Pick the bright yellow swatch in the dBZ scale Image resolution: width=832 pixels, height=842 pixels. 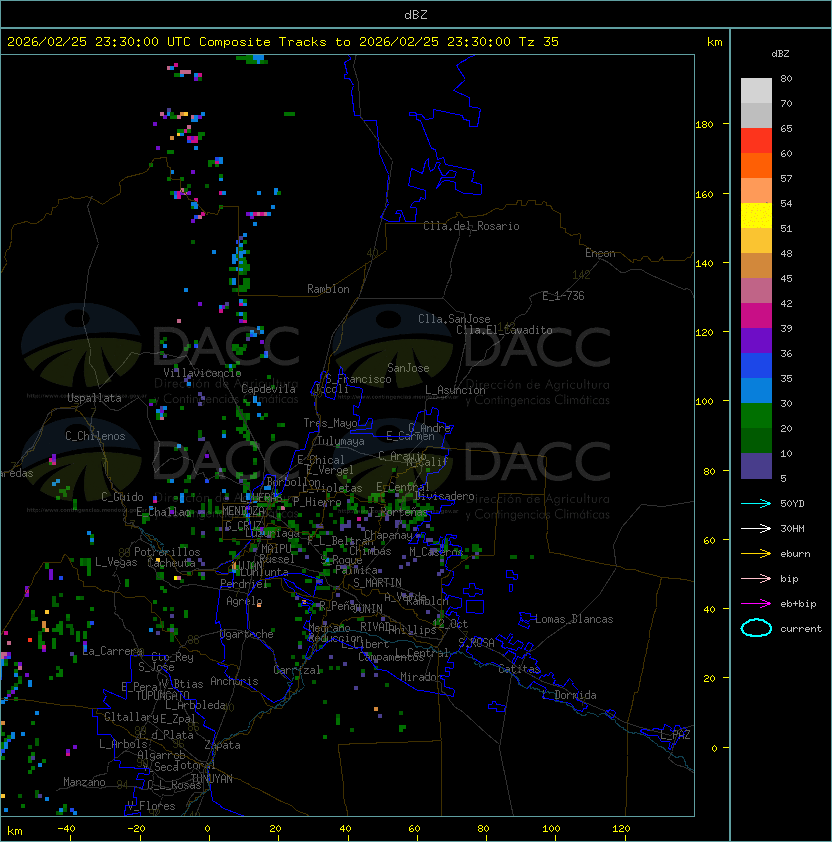tap(756, 216)
